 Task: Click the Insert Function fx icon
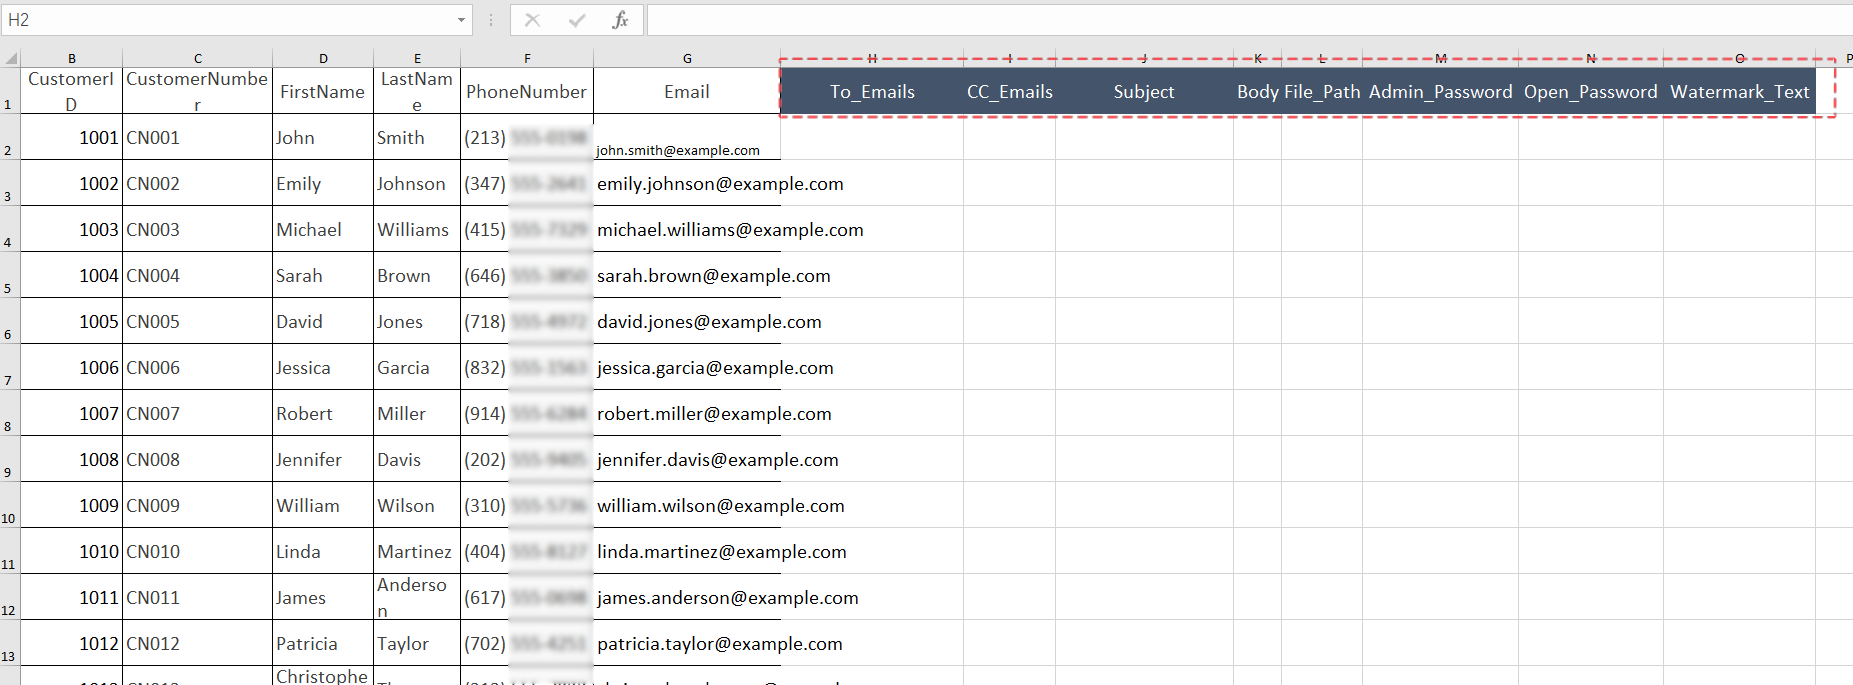point(620,20)
